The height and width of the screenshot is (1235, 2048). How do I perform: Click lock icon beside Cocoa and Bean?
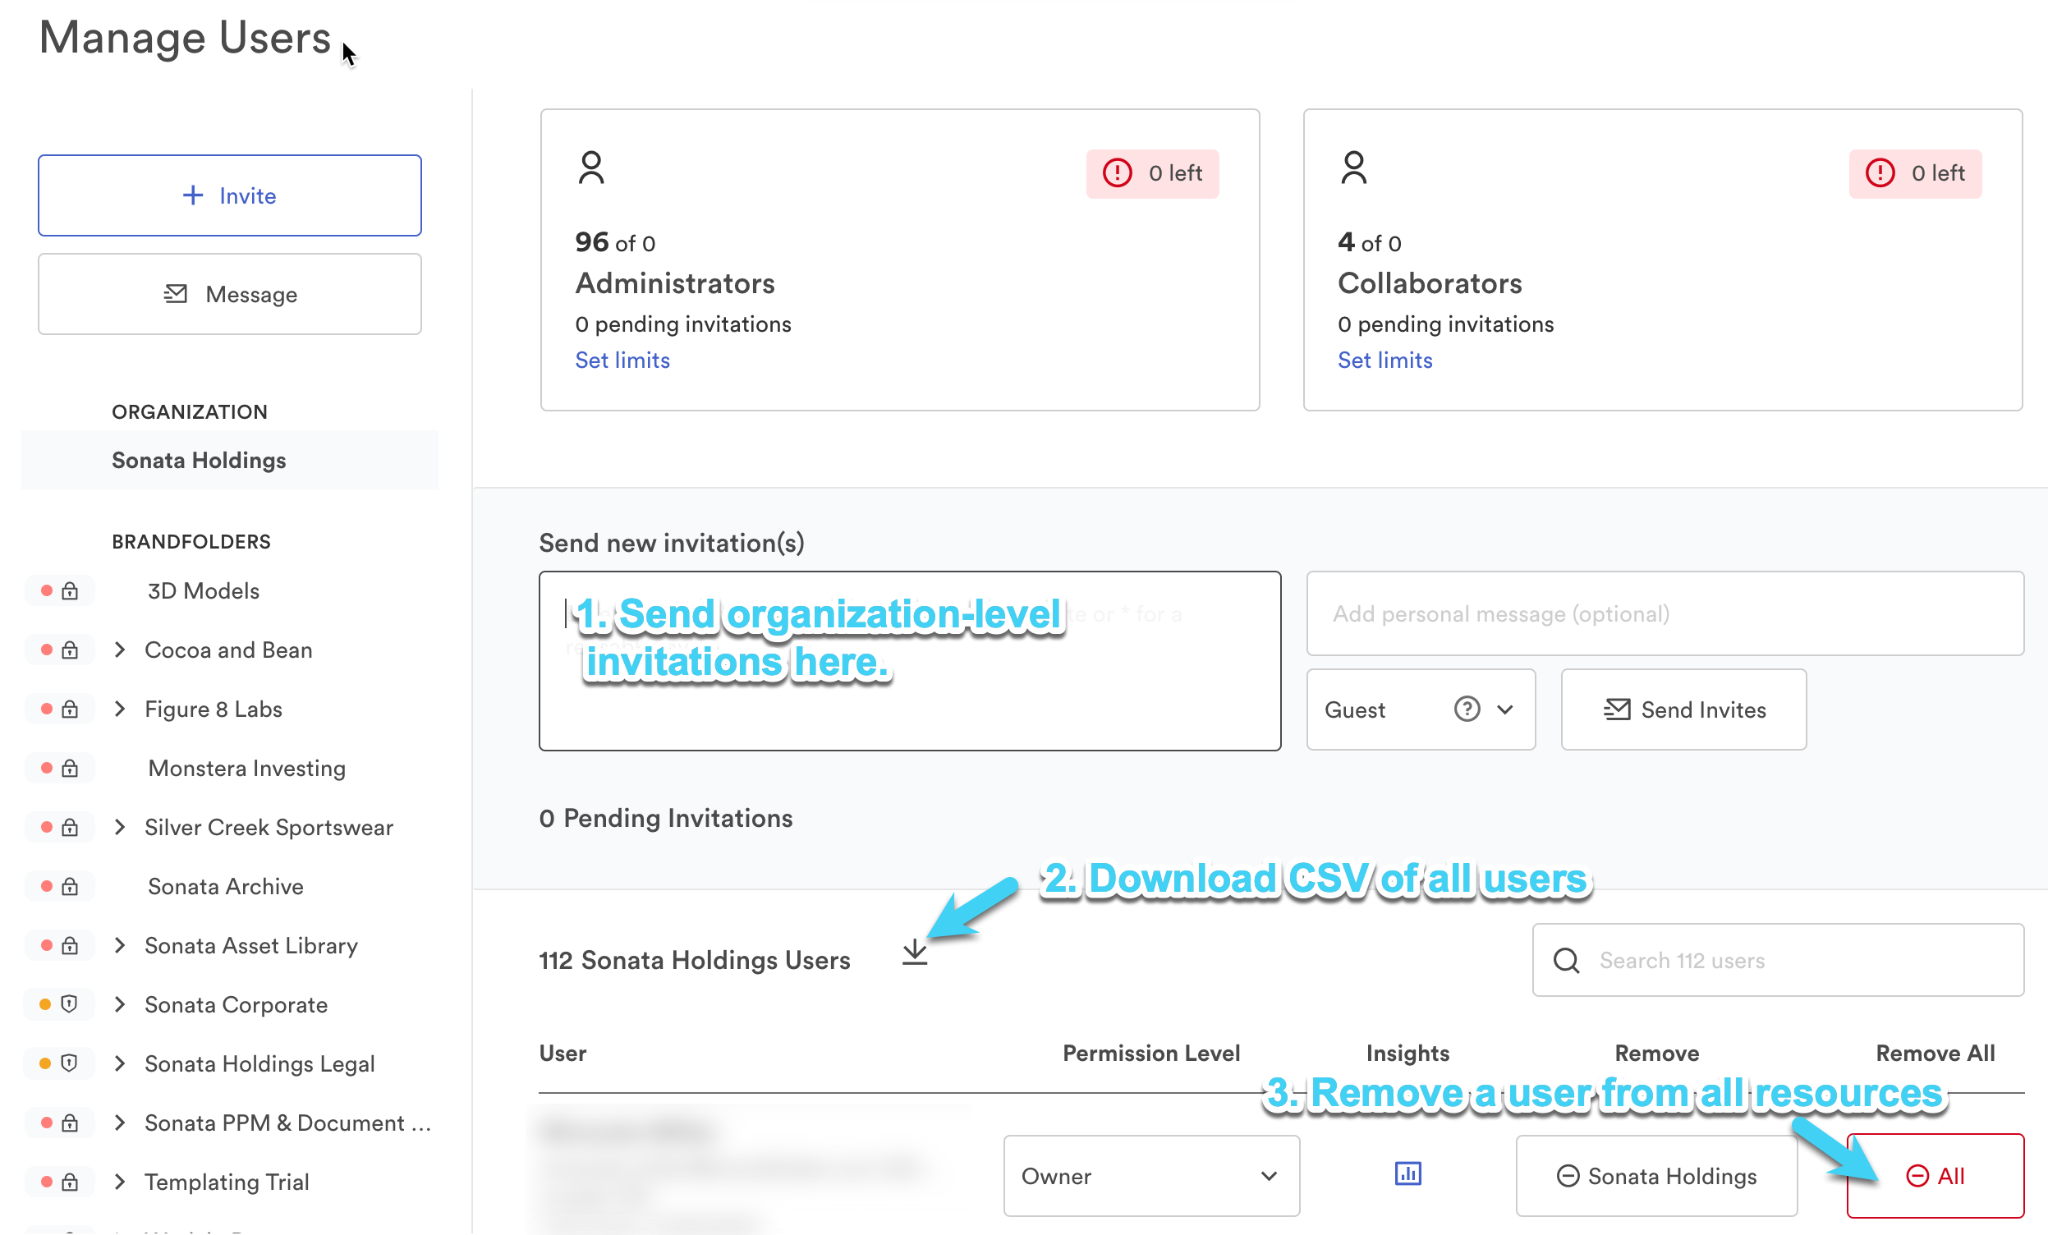click(70, 650)
